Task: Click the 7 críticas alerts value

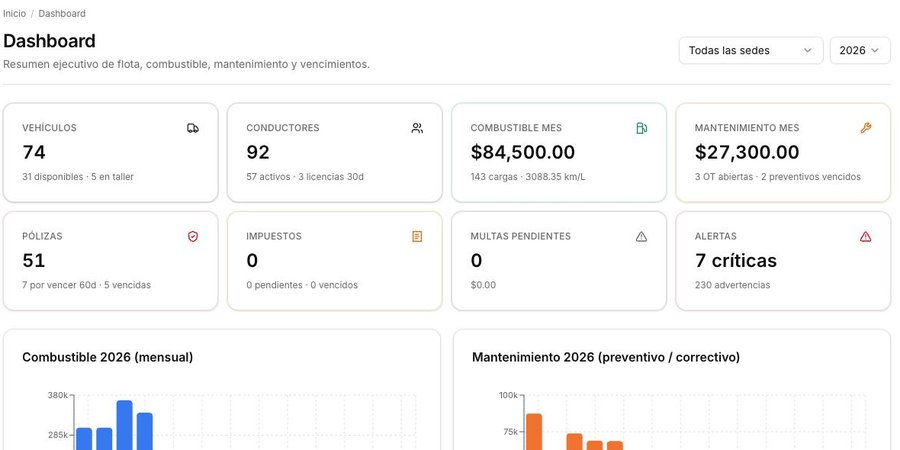Action: point(735,261)
